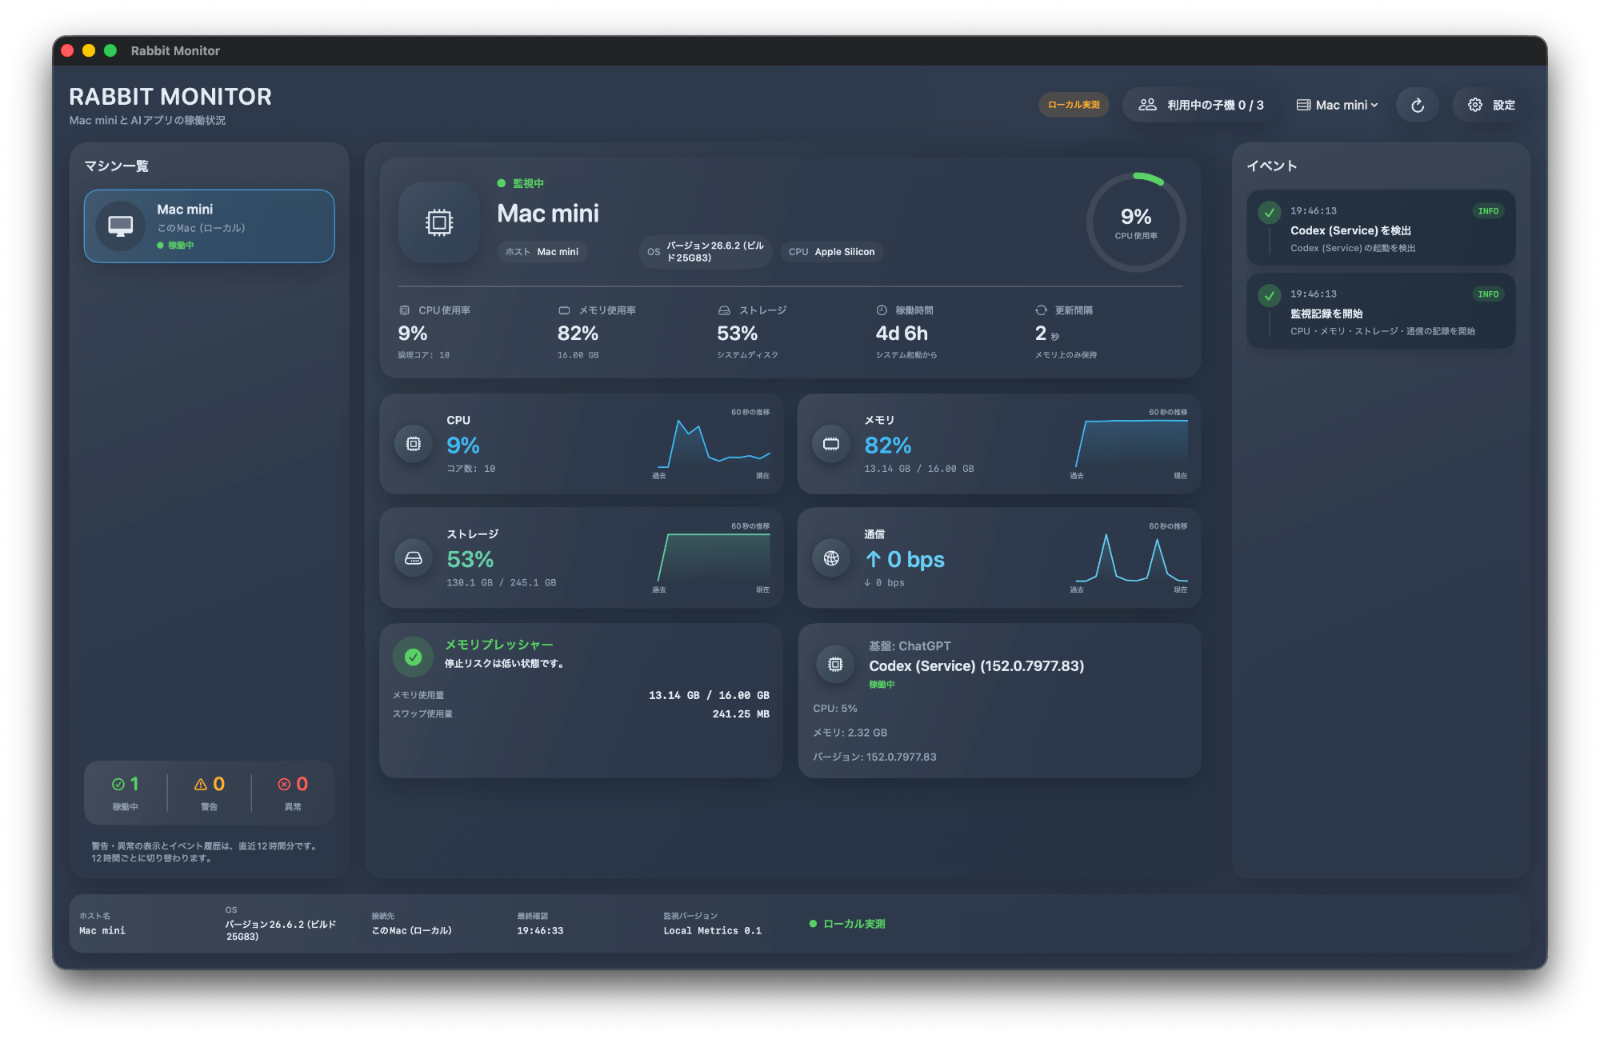
Task: Click the gear icon in 設定 button
Action: point(1475,105)
